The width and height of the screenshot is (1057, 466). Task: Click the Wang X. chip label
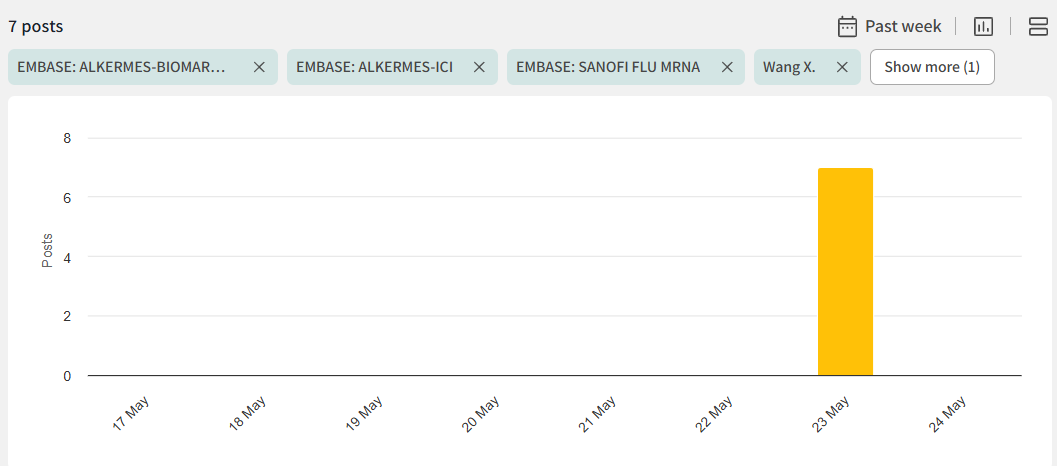coord(789,67)
